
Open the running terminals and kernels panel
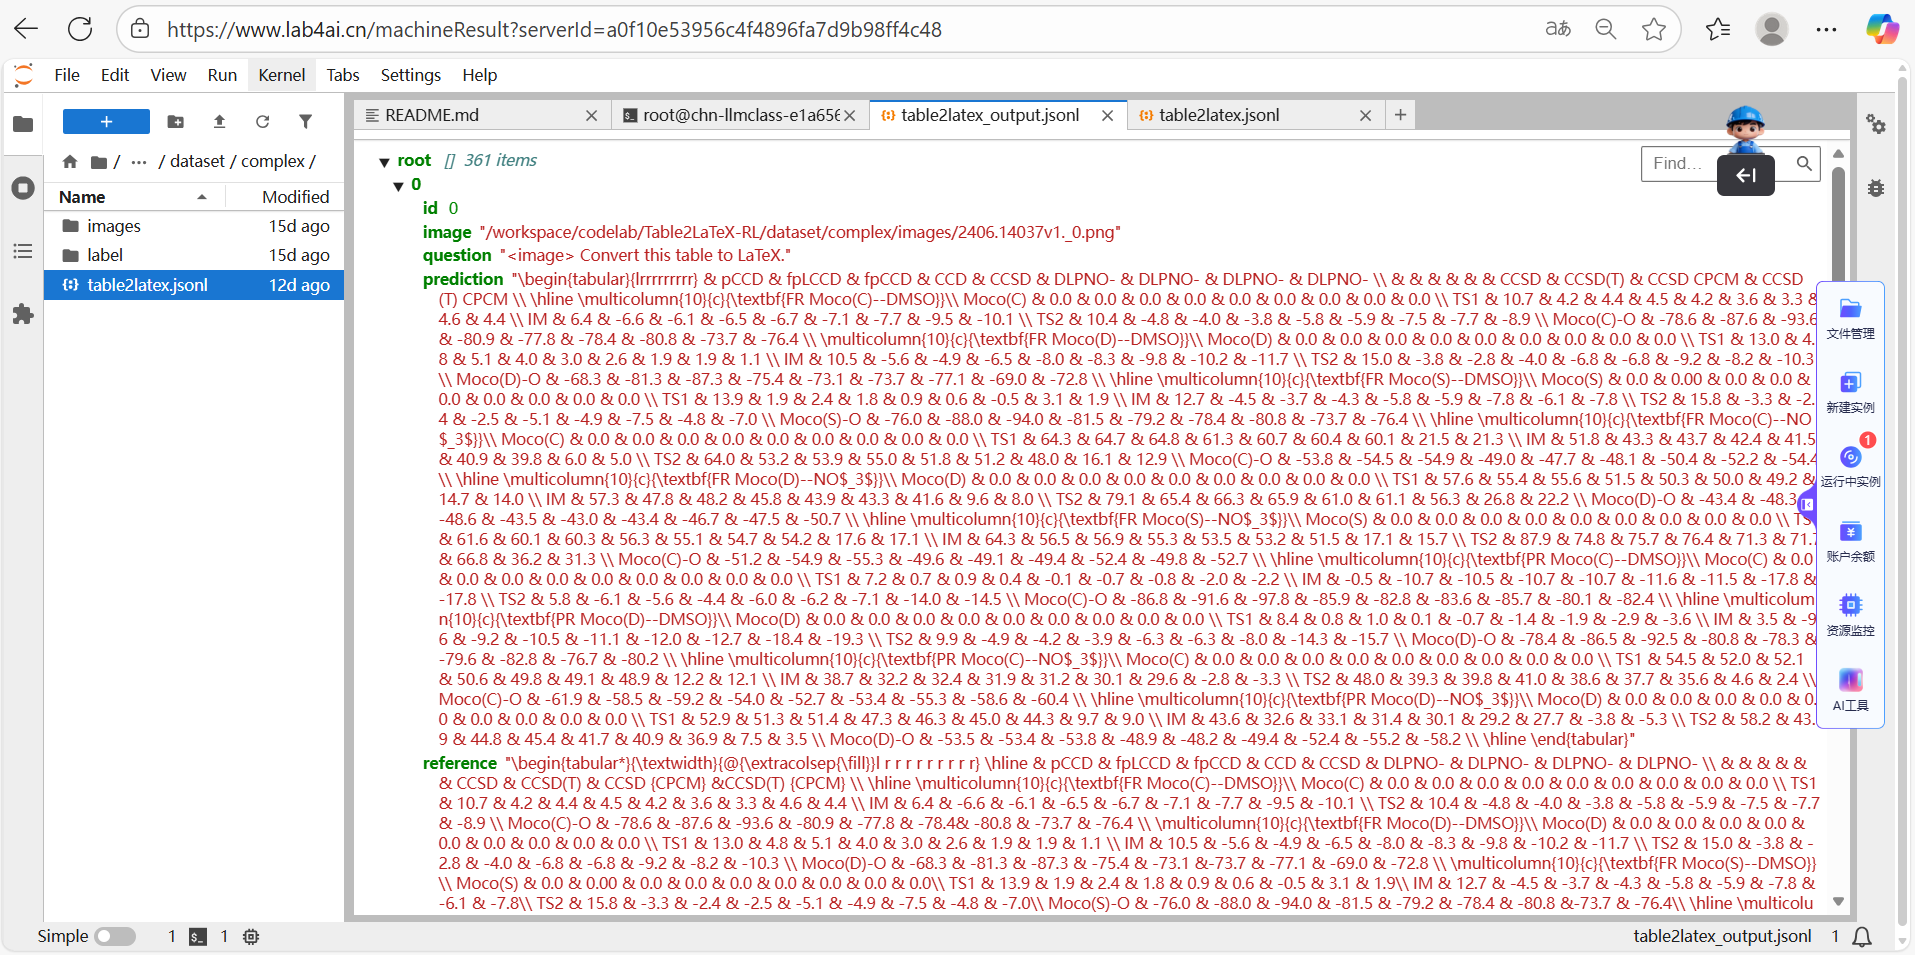pyautogui.click(x=23, y=188)
